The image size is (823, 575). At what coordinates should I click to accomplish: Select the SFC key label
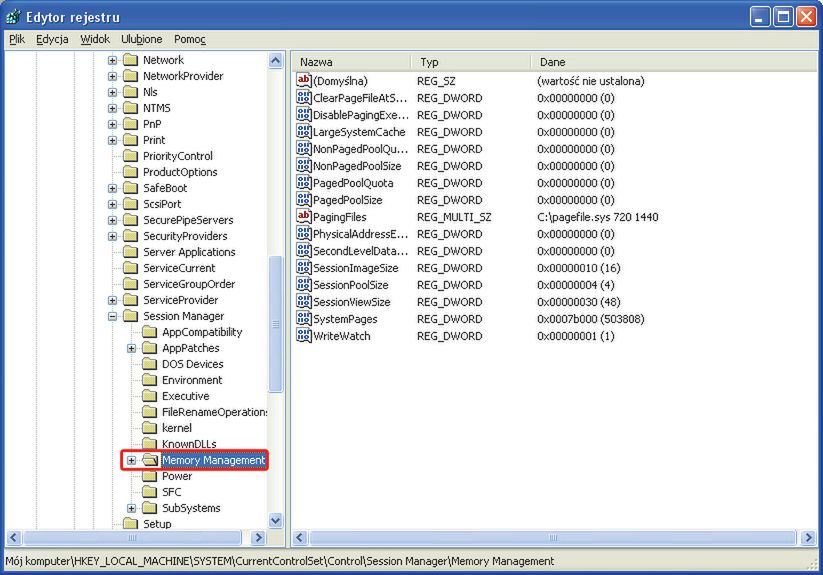point(172,492)
